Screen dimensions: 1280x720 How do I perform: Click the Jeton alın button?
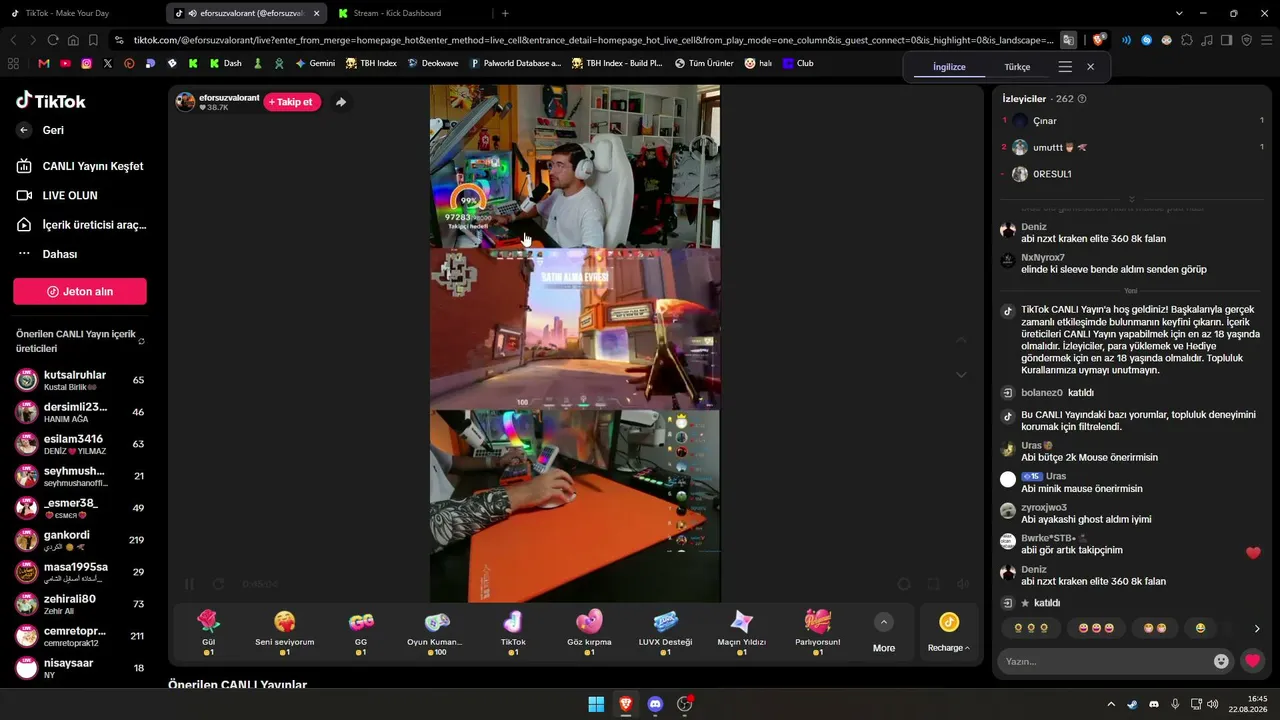click(80, 291)
